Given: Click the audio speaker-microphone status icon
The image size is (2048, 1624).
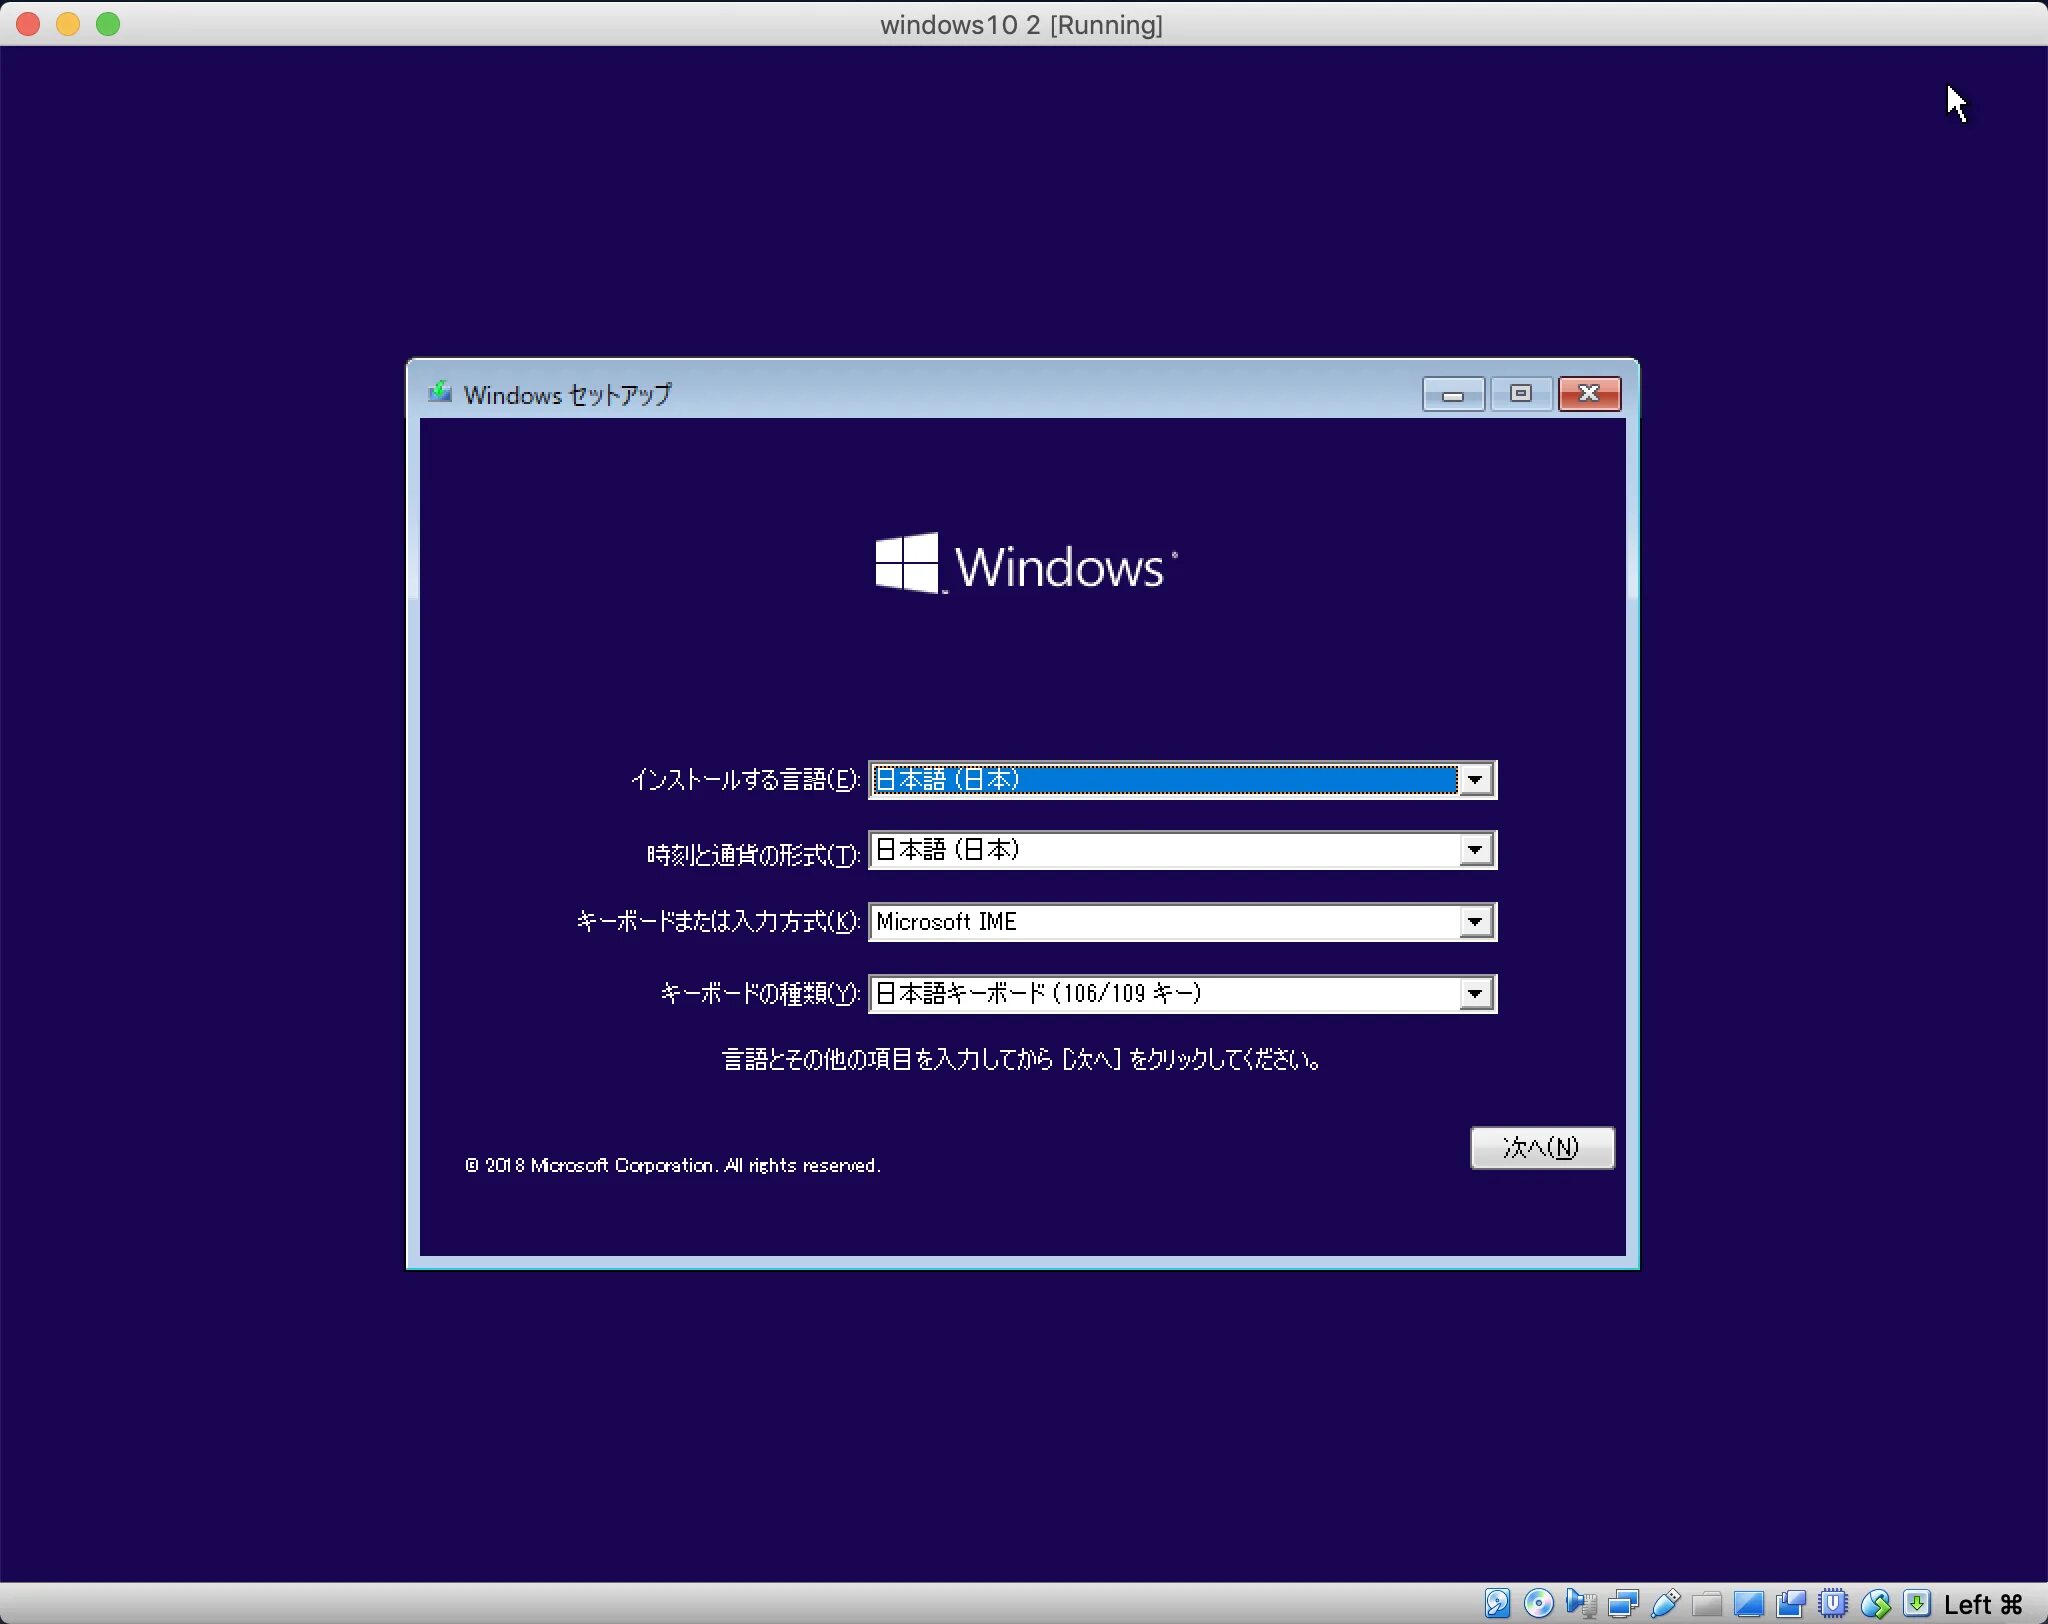Looking at the screenshot, I should (x=1581, y=1603).
